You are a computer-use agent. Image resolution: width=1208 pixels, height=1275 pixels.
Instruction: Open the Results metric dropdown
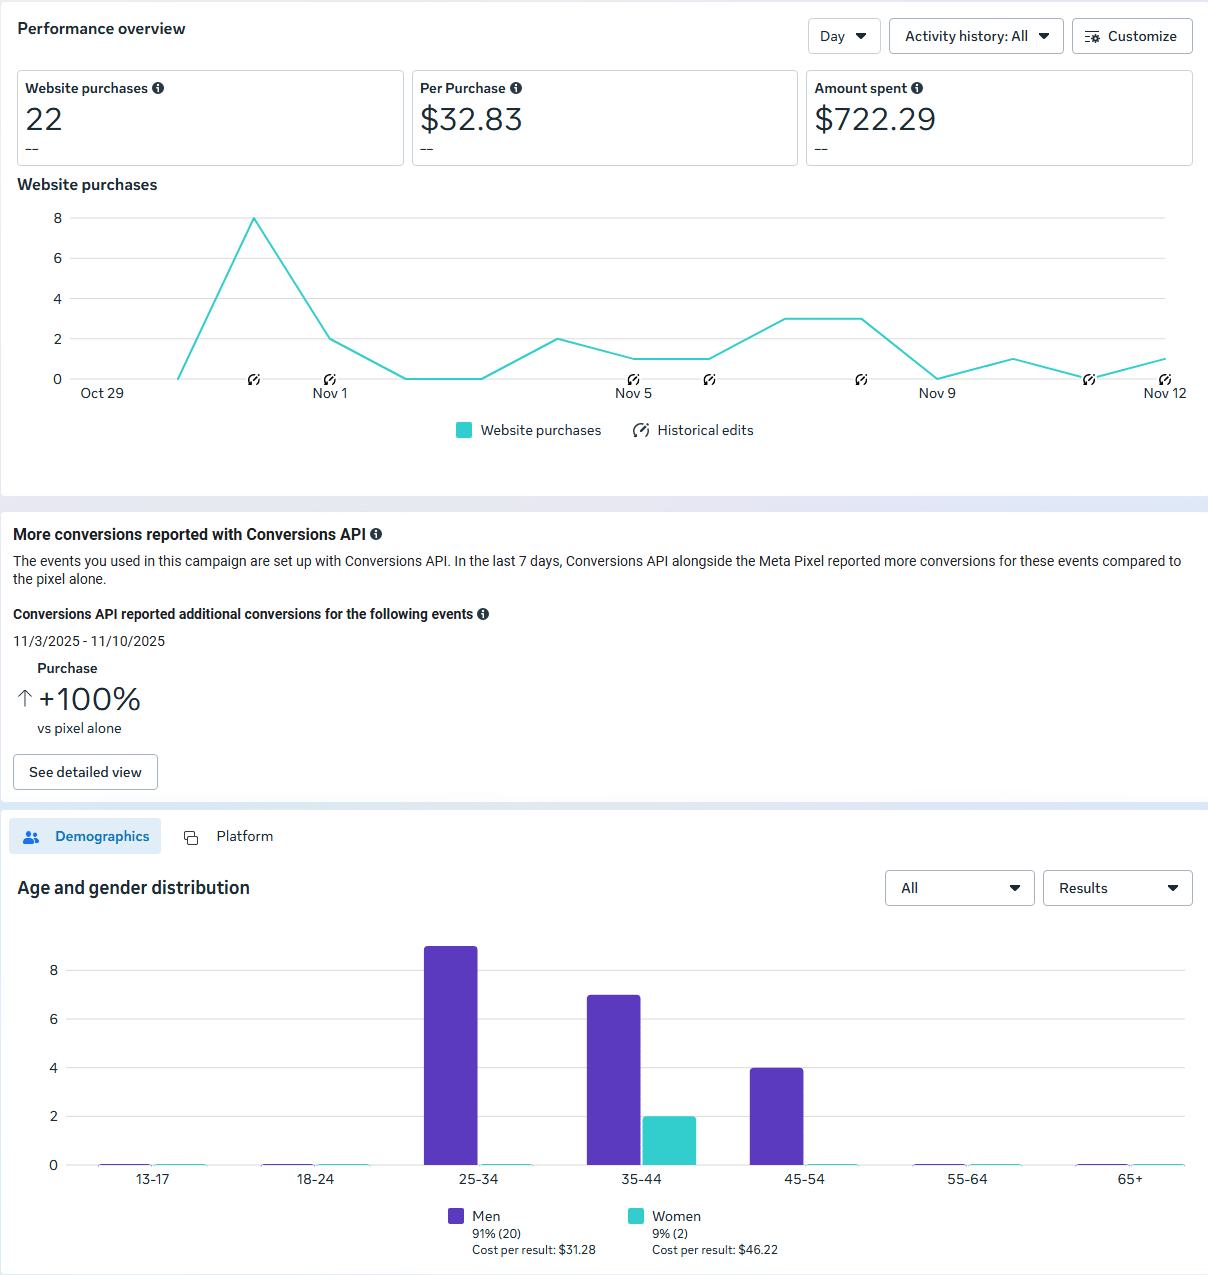[x=1117, y=888]
